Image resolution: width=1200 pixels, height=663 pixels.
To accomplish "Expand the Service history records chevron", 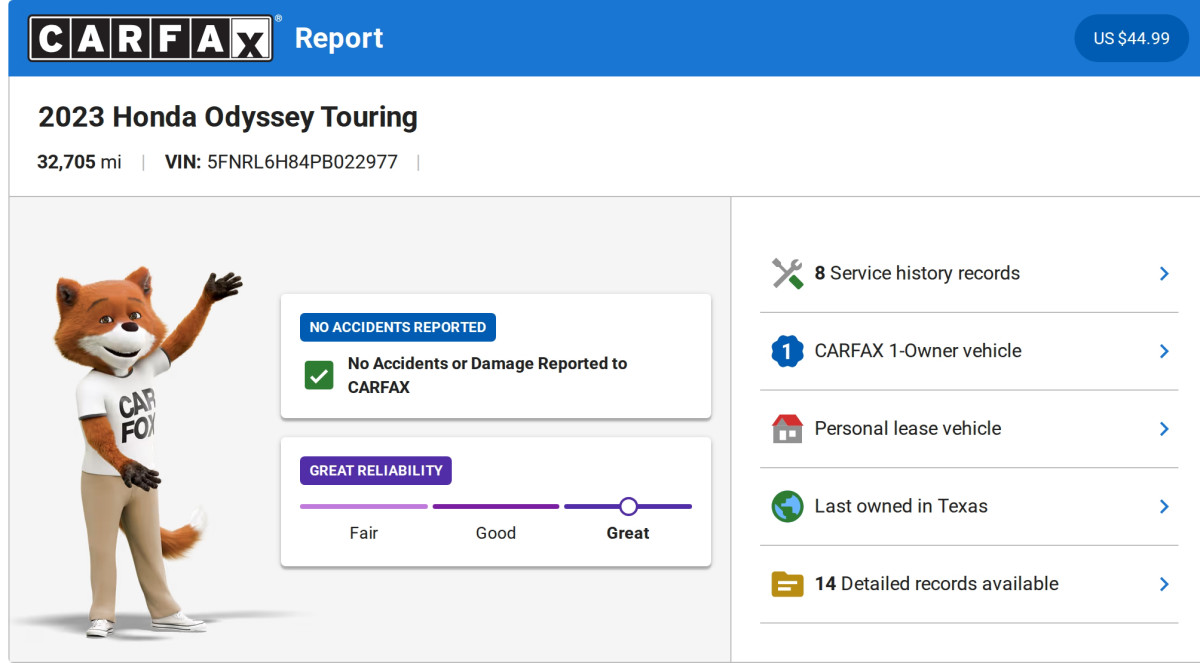I will coord(1164,273).
